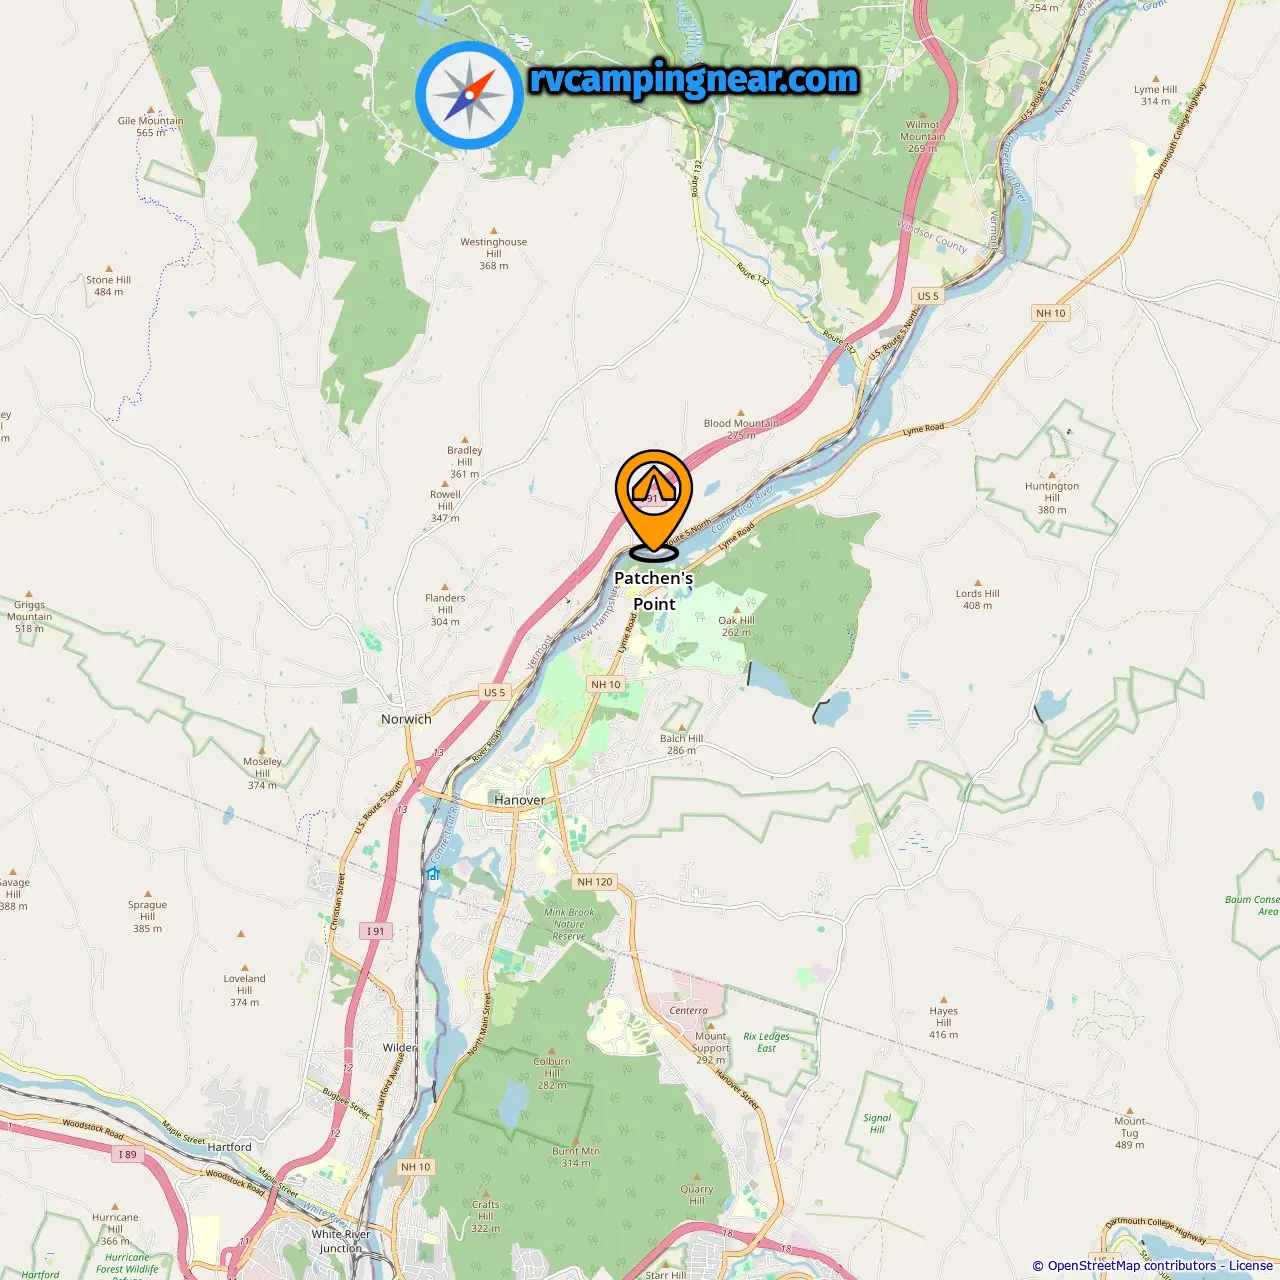
Task: Click the Blood Mountain peak marker
Action: [x=741, y=412]
